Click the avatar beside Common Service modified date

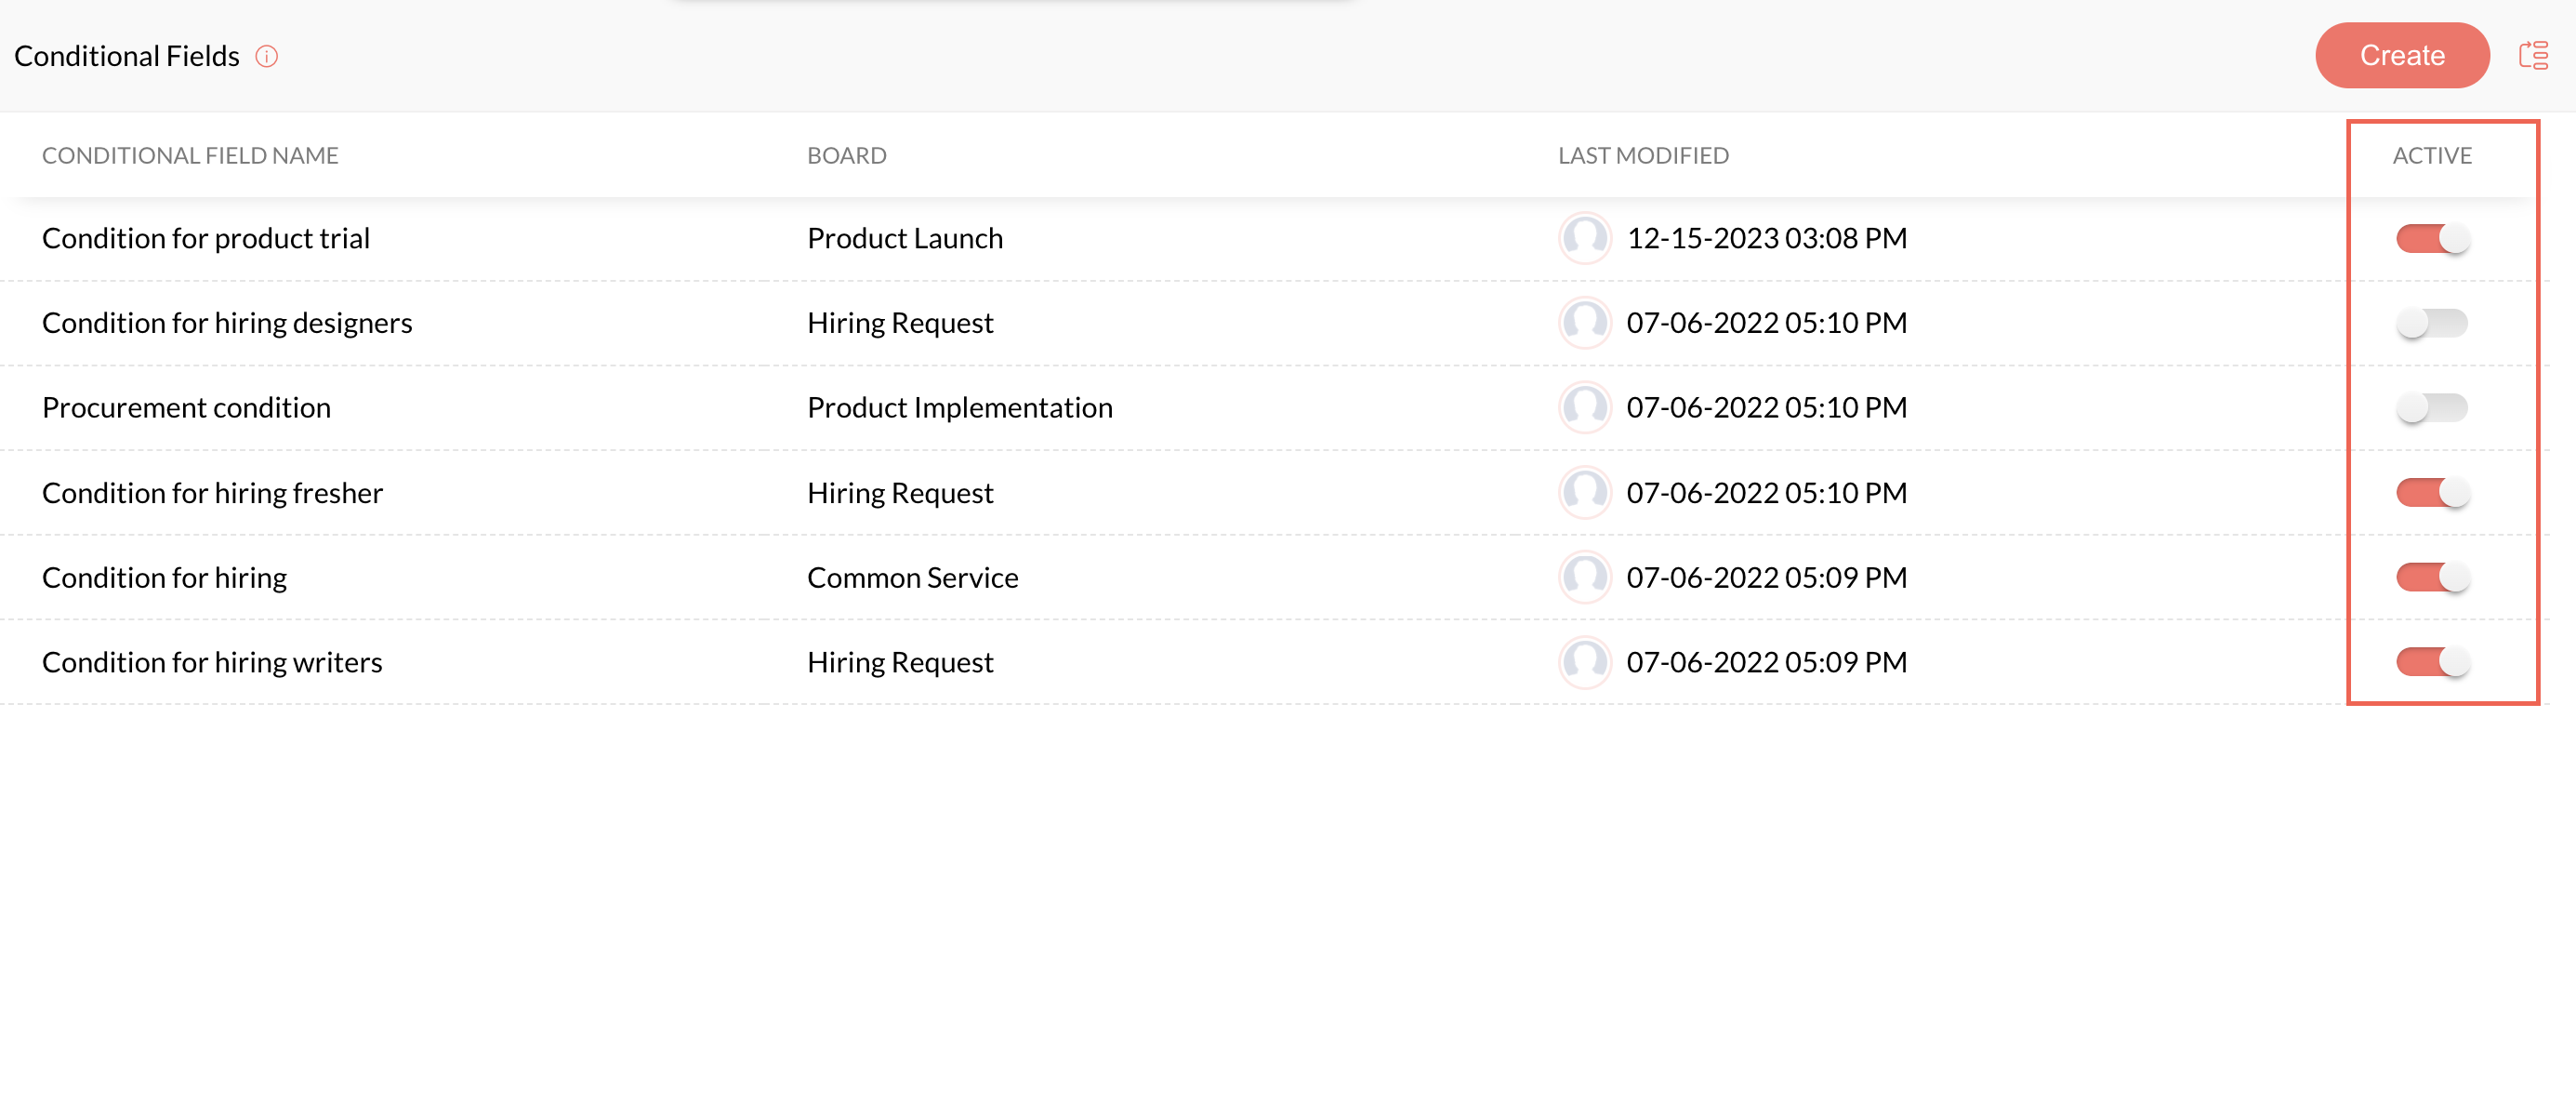tap(1584, 577)
